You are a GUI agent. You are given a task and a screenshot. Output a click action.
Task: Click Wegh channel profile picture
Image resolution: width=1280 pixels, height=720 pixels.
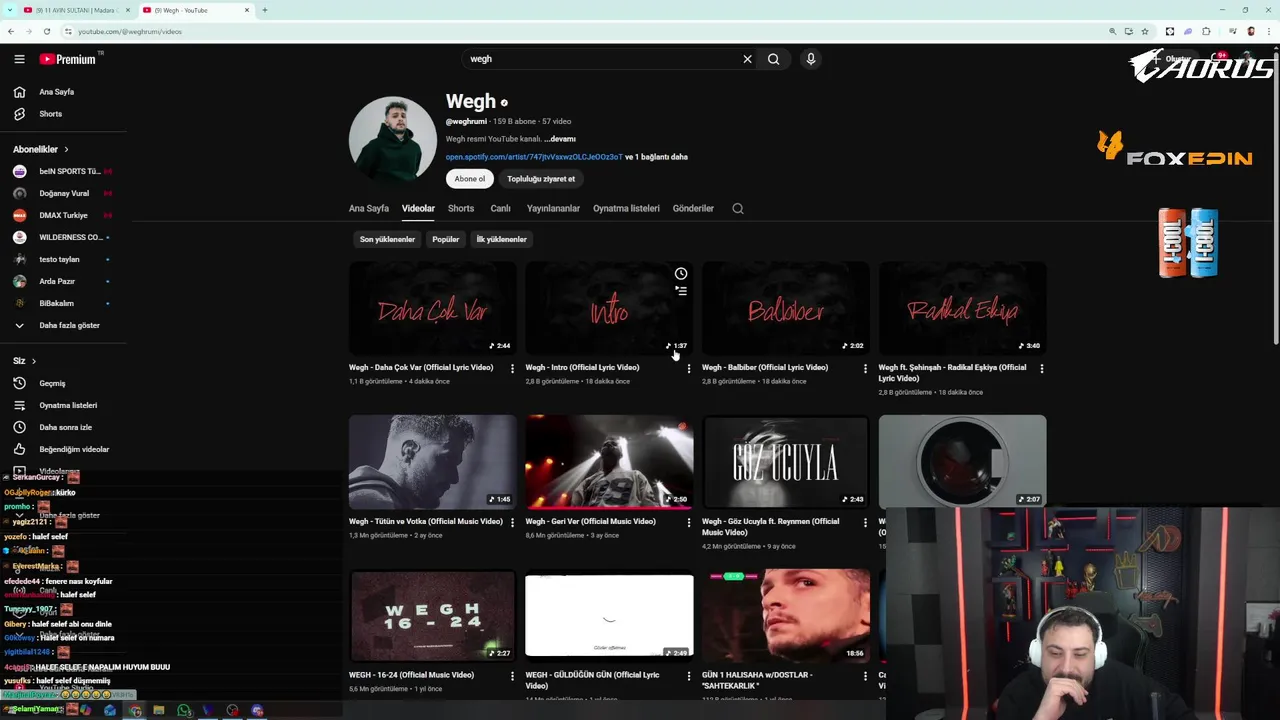click(x=393, y=140)
